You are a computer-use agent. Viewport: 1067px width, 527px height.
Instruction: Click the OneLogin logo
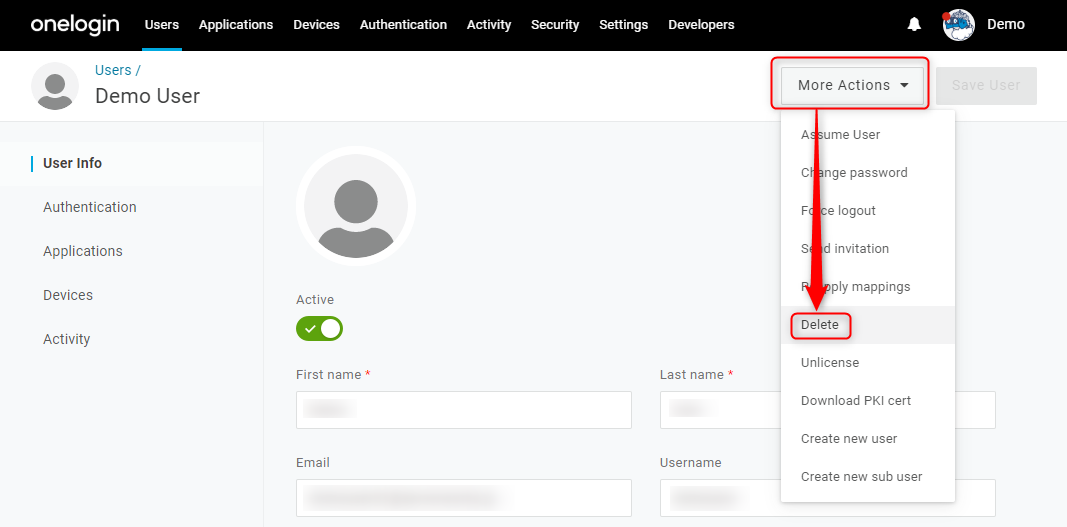click(x=75, y=25)
